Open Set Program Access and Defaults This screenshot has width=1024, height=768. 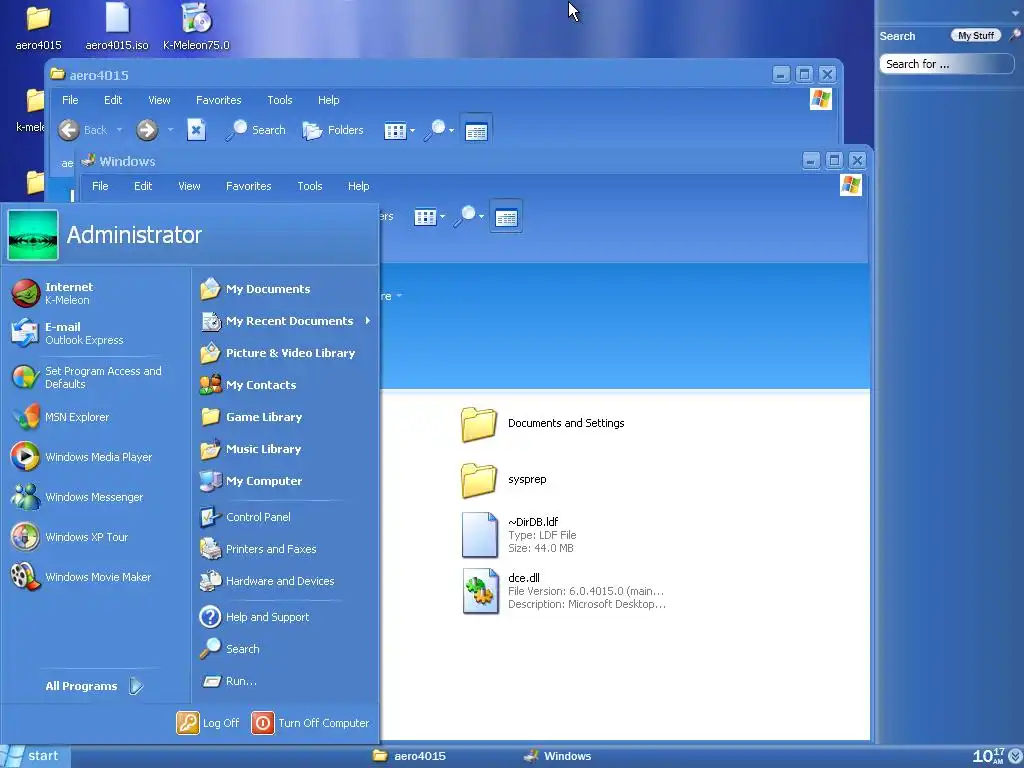(86, 377)
